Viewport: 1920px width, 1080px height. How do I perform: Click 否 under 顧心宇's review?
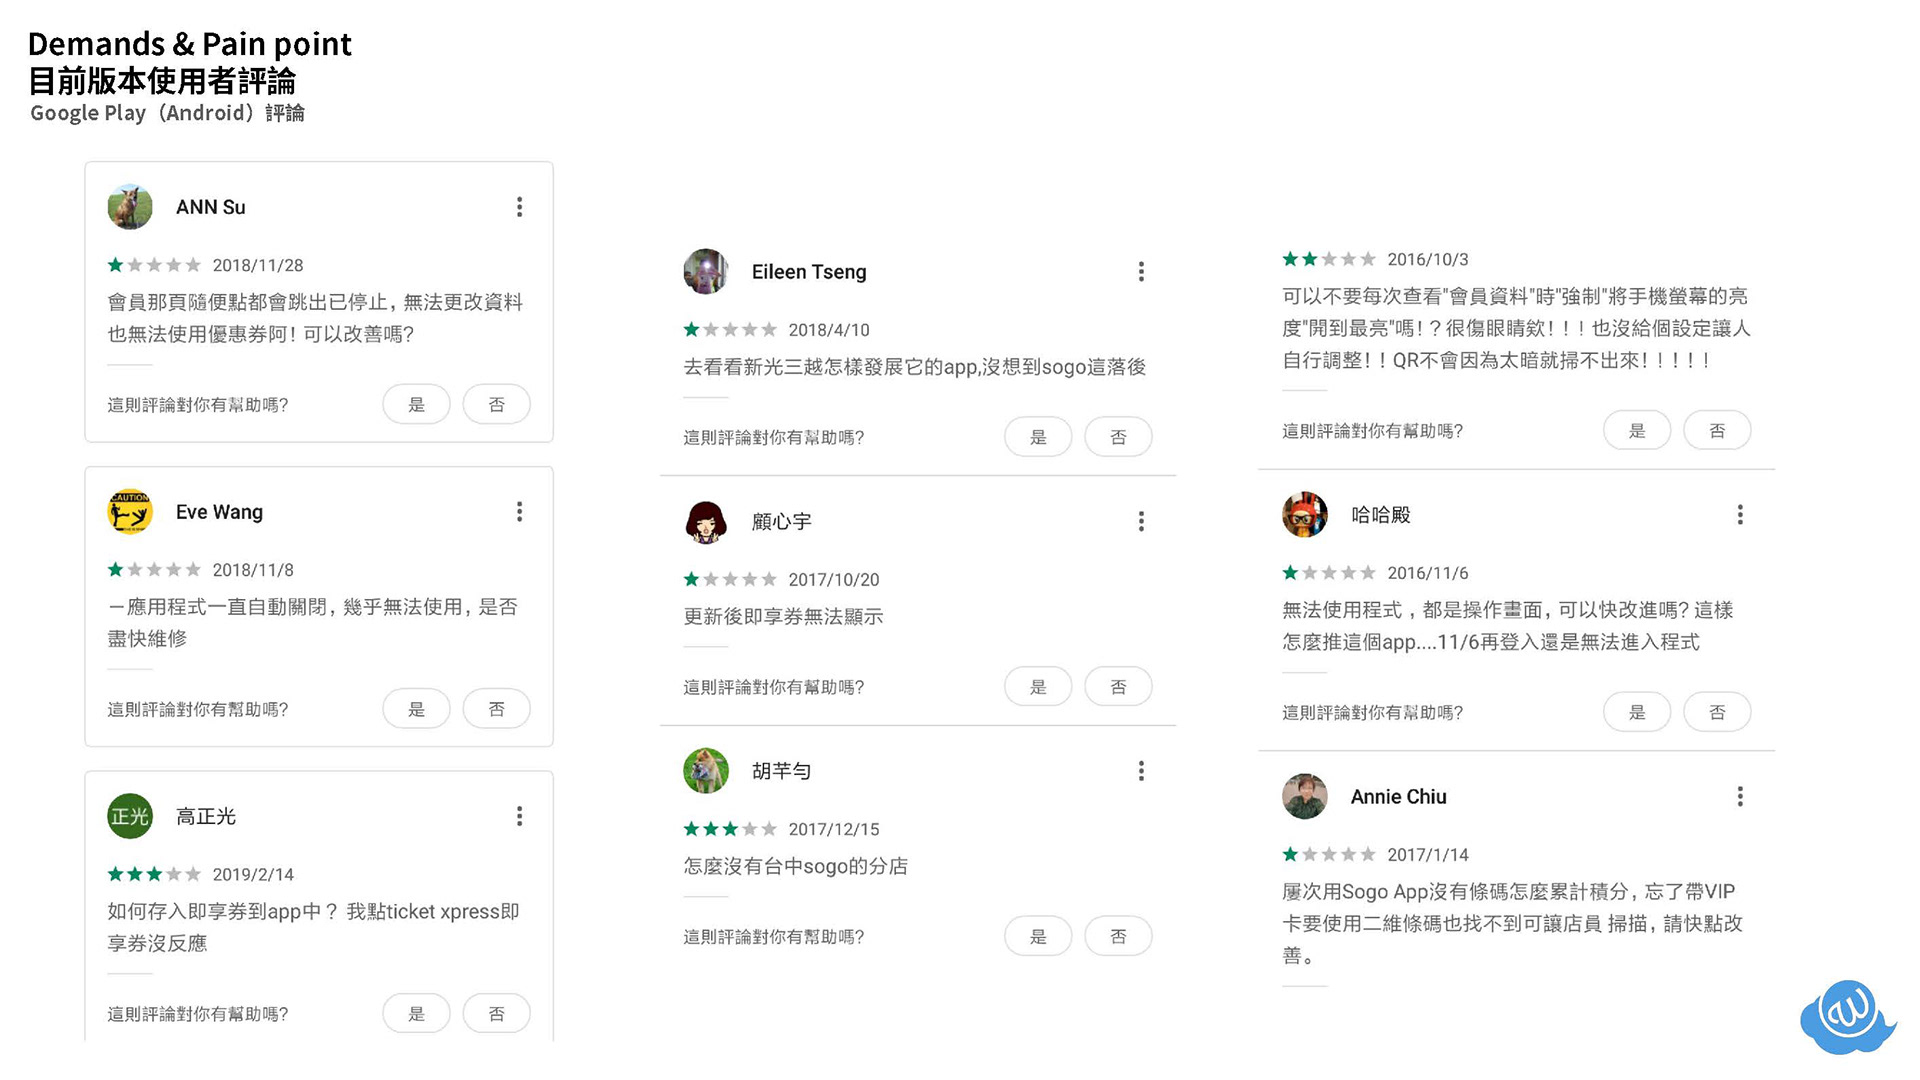coord(1119,687)
